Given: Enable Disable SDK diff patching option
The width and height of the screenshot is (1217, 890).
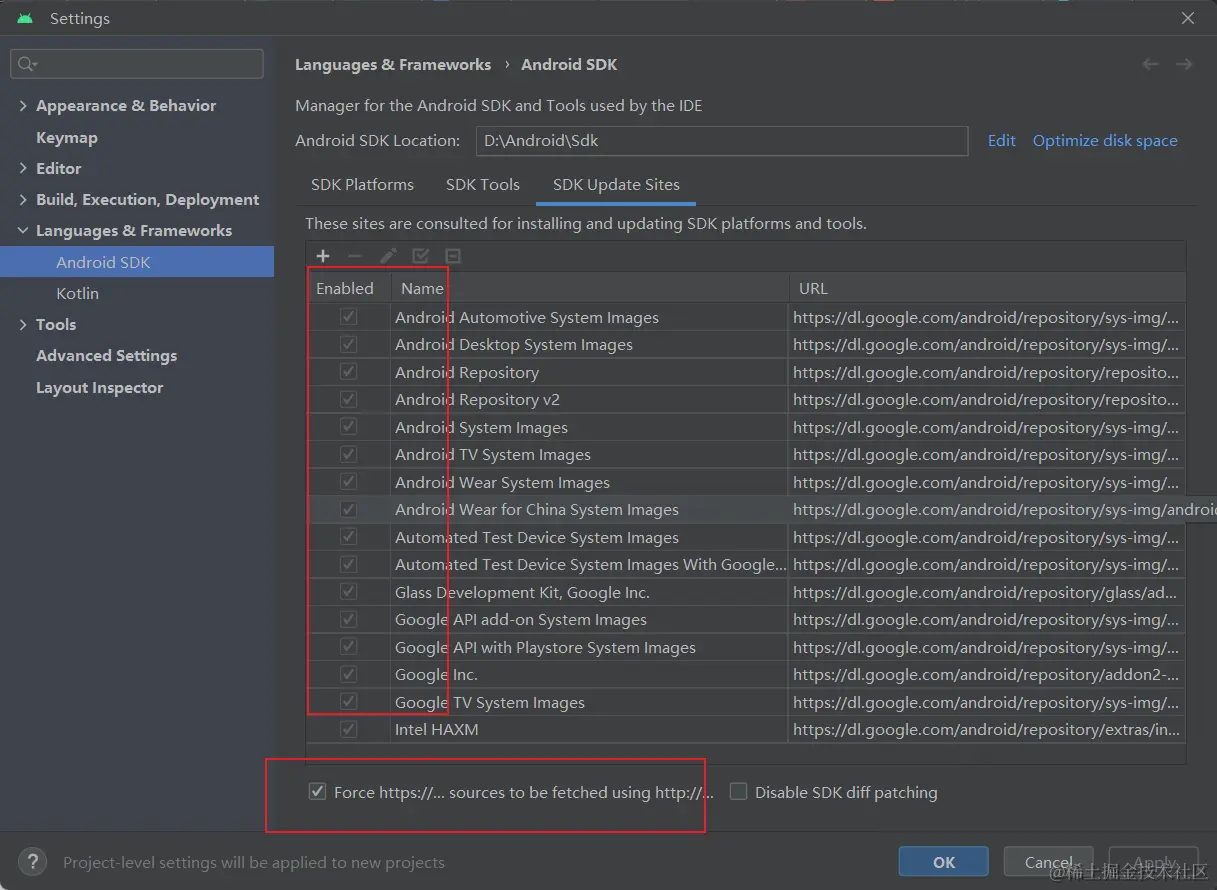Looking at the screenshot, I should pos(738,791).
